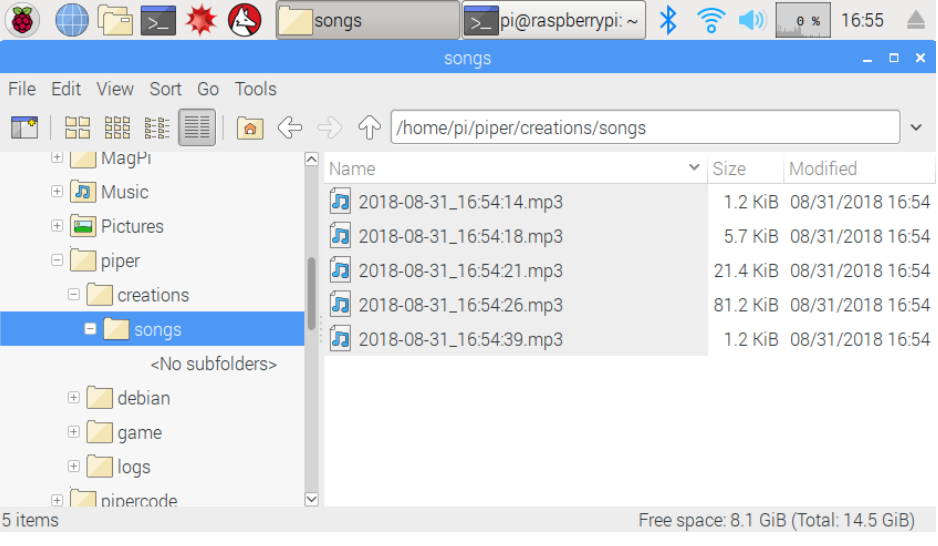
Task: Switch to thumbnail view
Action: [x=117, y=127]
